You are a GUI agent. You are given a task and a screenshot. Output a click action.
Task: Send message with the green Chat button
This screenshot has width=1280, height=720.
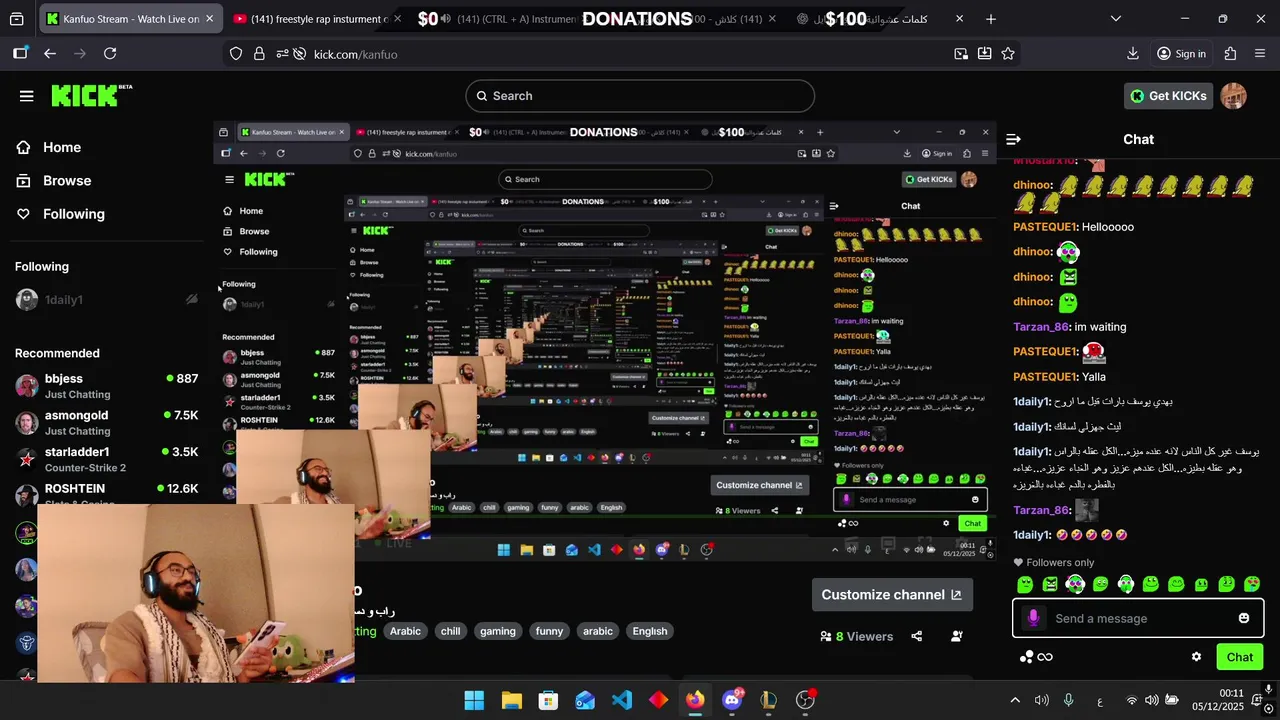[1239, 657]
